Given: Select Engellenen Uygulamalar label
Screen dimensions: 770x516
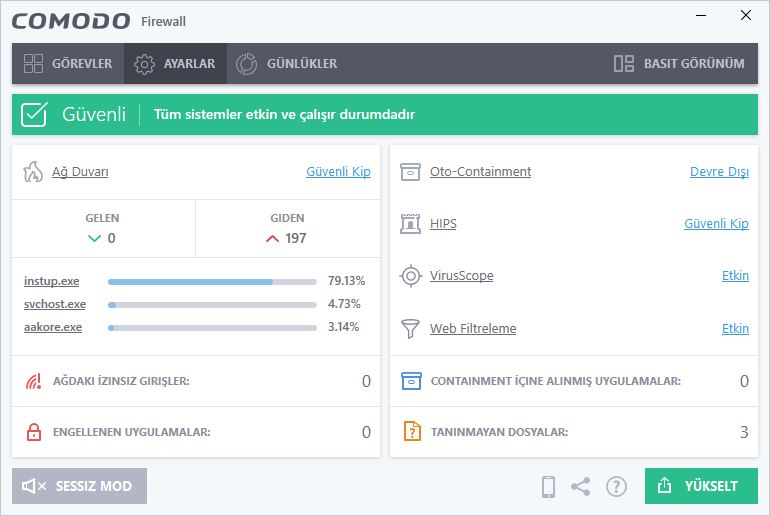Looking at the screenshot, I should point(132,433).
